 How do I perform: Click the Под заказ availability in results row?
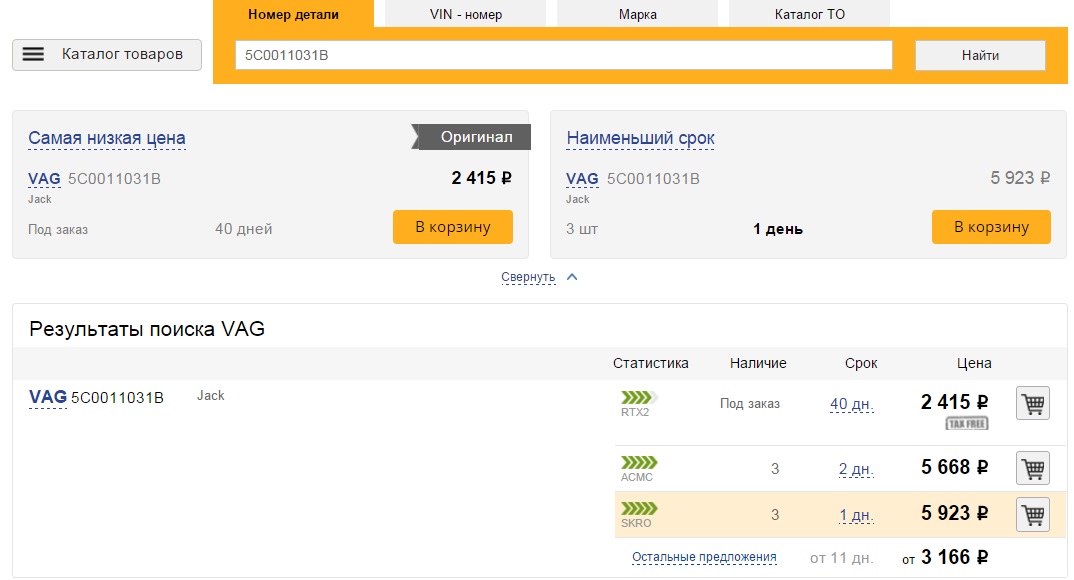749,404
